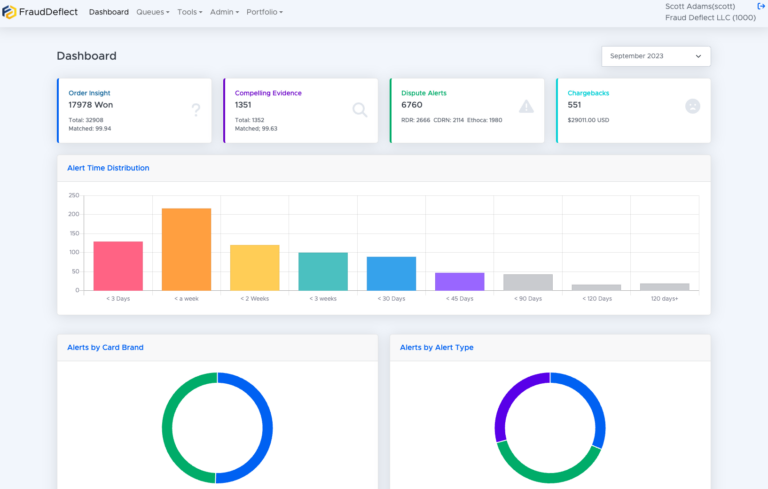The image size is (768, 489).
Task: Click the '1351' Compelling Evidence value
Action: (243, 105)
